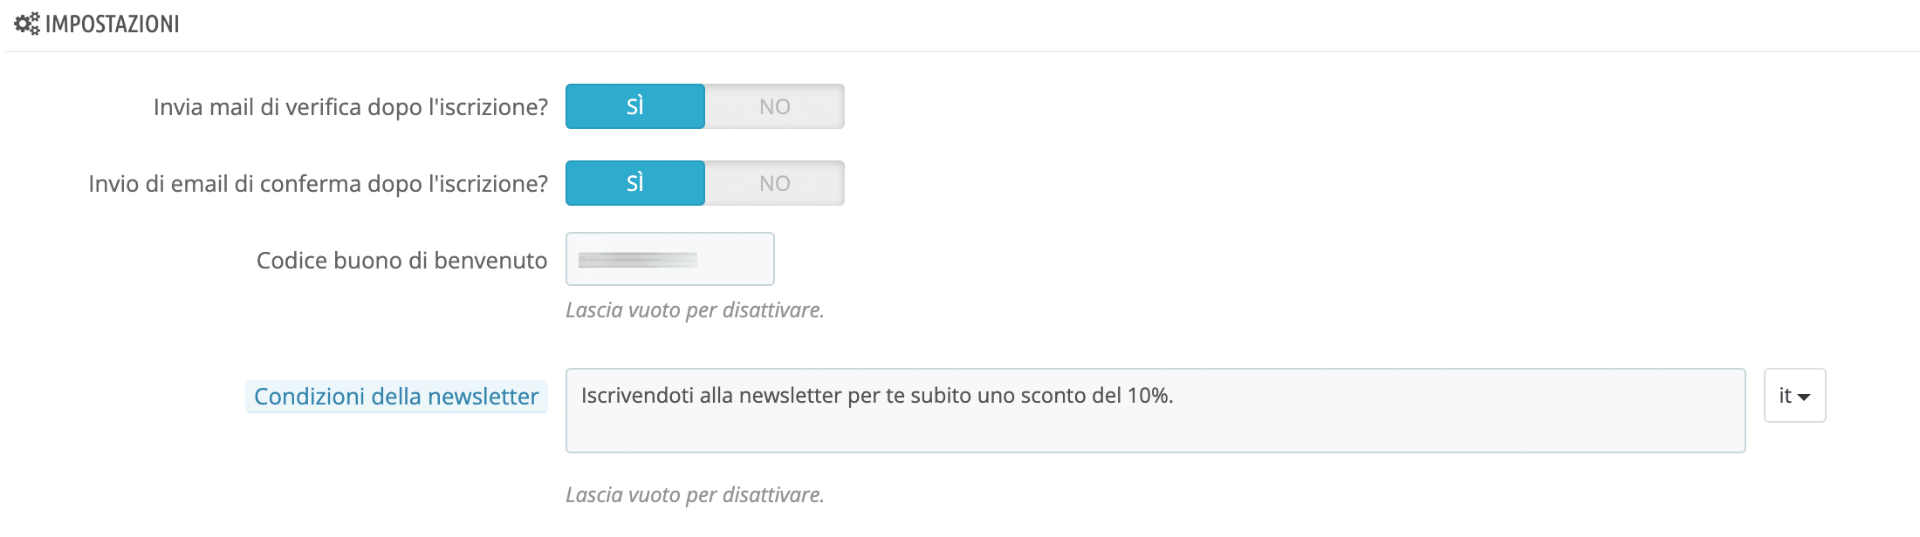1920x537 pixels.
Task: Click the blurred voucher code value
Action: [637, 260]
